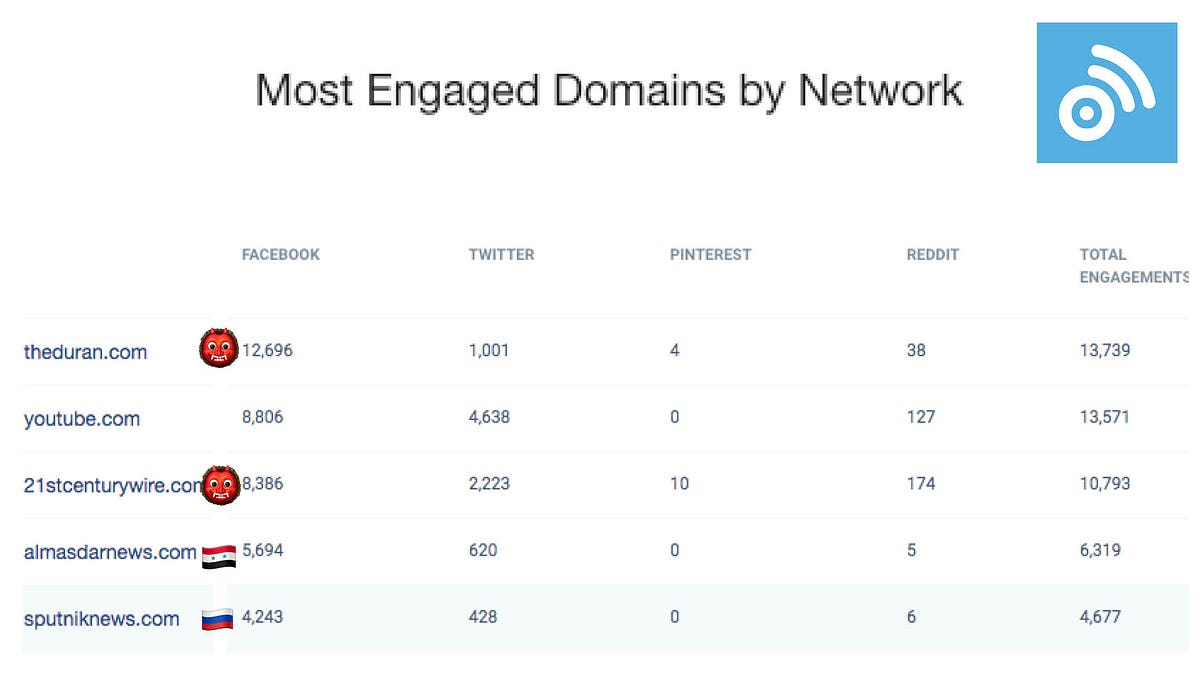Viewport: 1200px width, 675px height.
Task: Sort by the PINTEREST column header
Action: tap(710, 255)
